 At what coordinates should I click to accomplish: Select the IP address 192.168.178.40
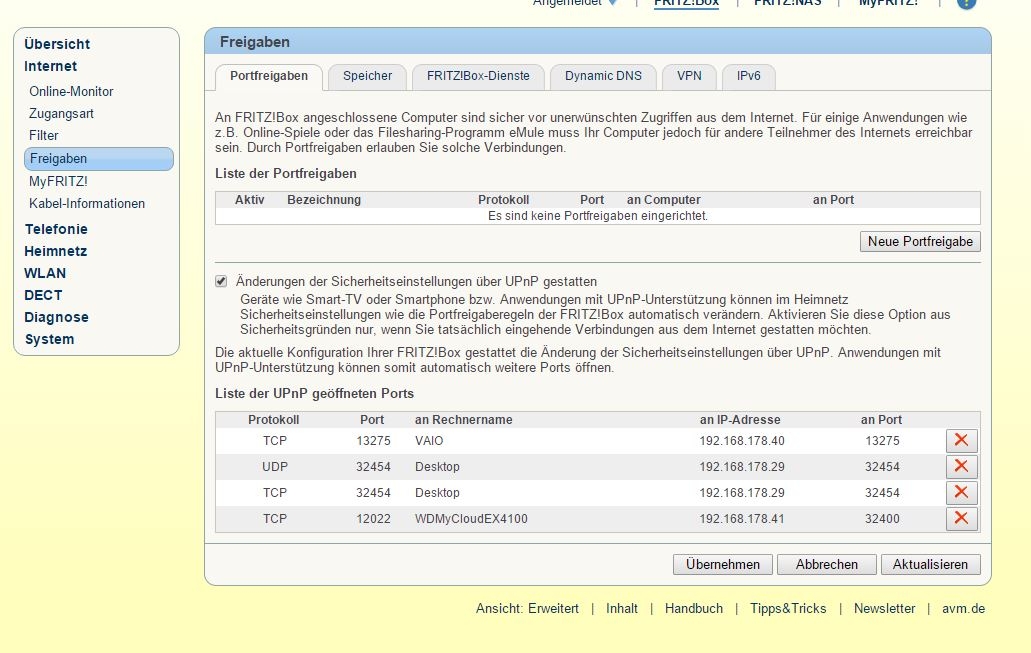tap(742, 441)
